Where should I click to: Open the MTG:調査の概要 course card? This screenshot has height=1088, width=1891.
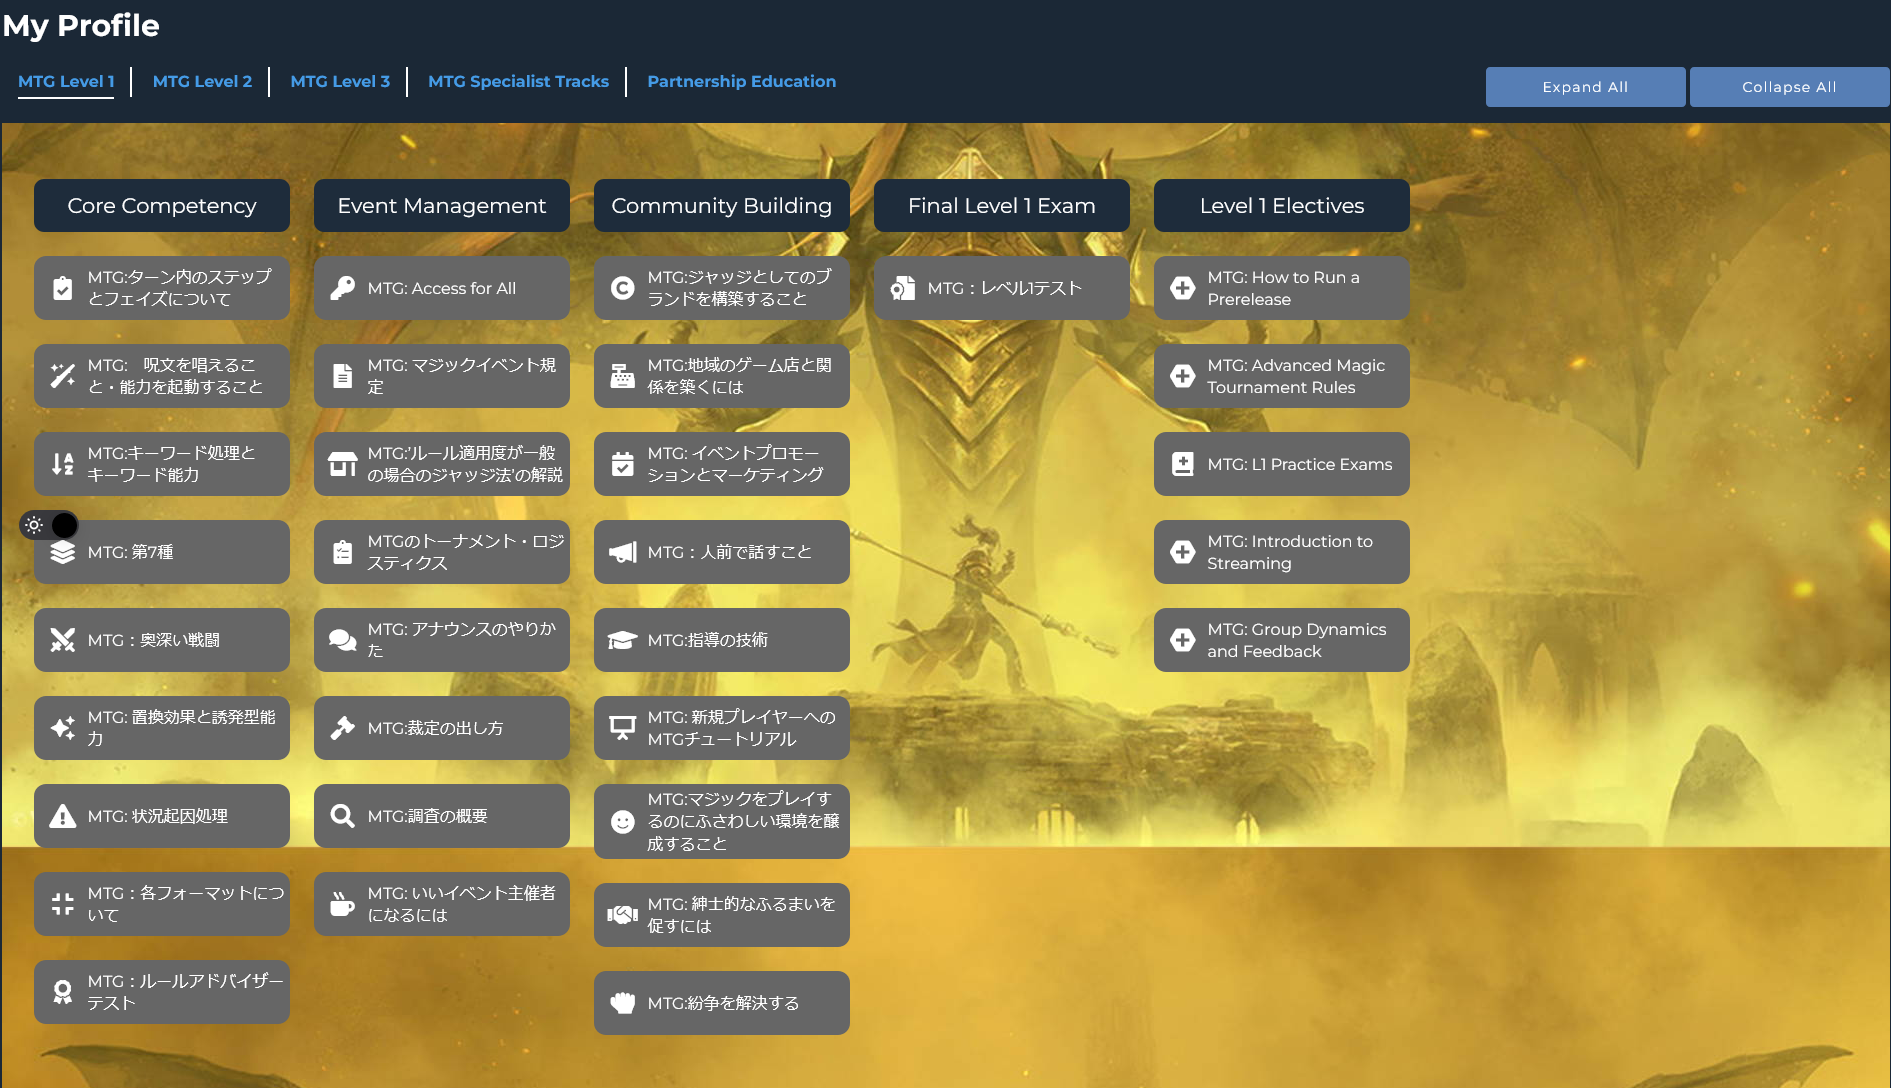coord(442,816)
